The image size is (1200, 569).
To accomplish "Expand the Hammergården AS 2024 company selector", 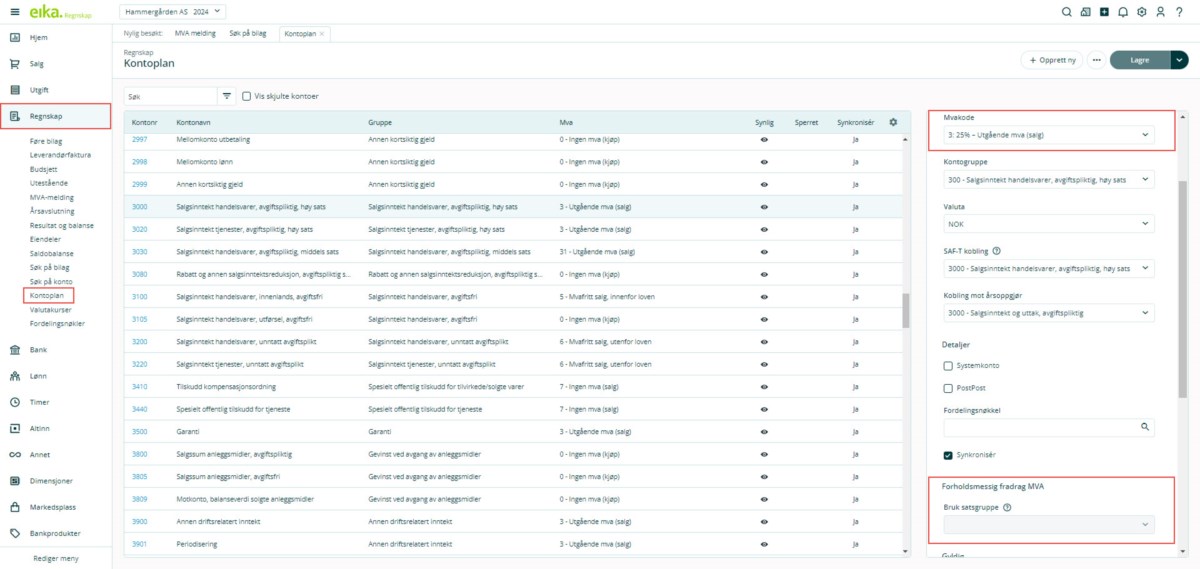I will point(174,12).
